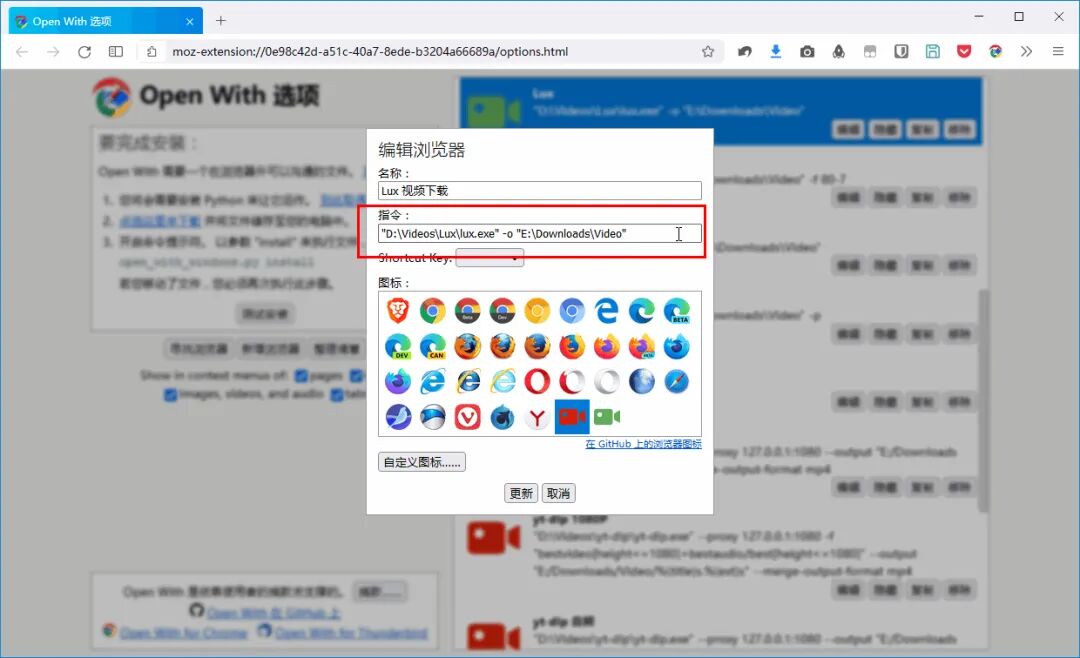Click the Pocket toolbar icon
This screenshot has width=1080, height=658.
[x=964, y=52]
